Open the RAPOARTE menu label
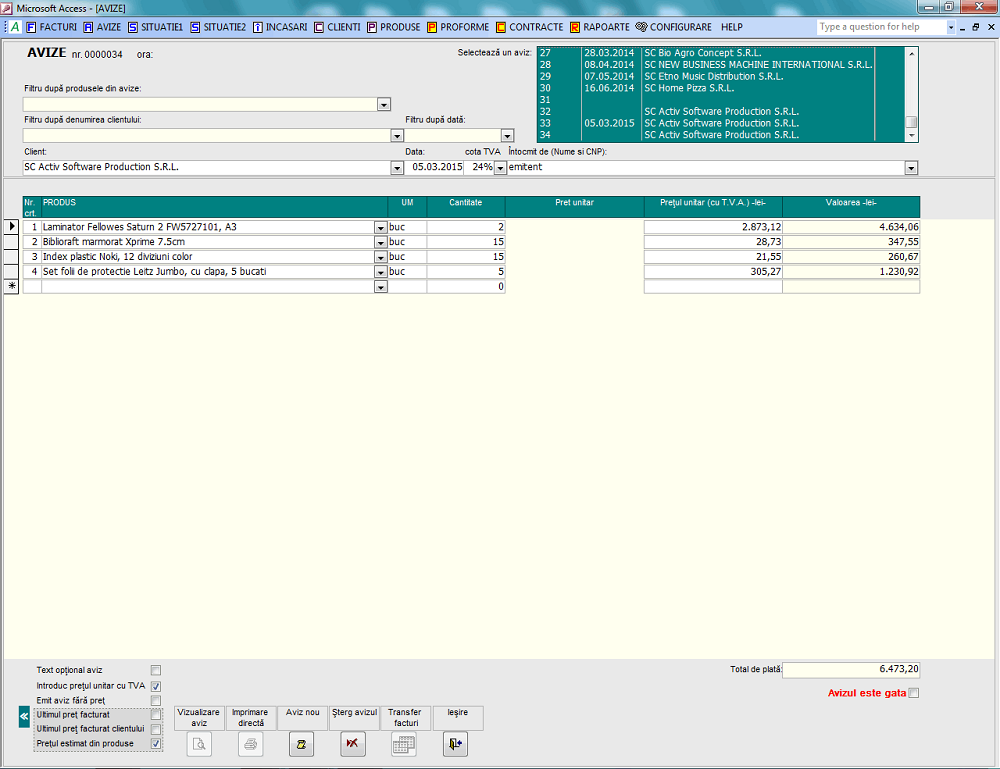Screen dimensions: 1000x769 point(607,27)
